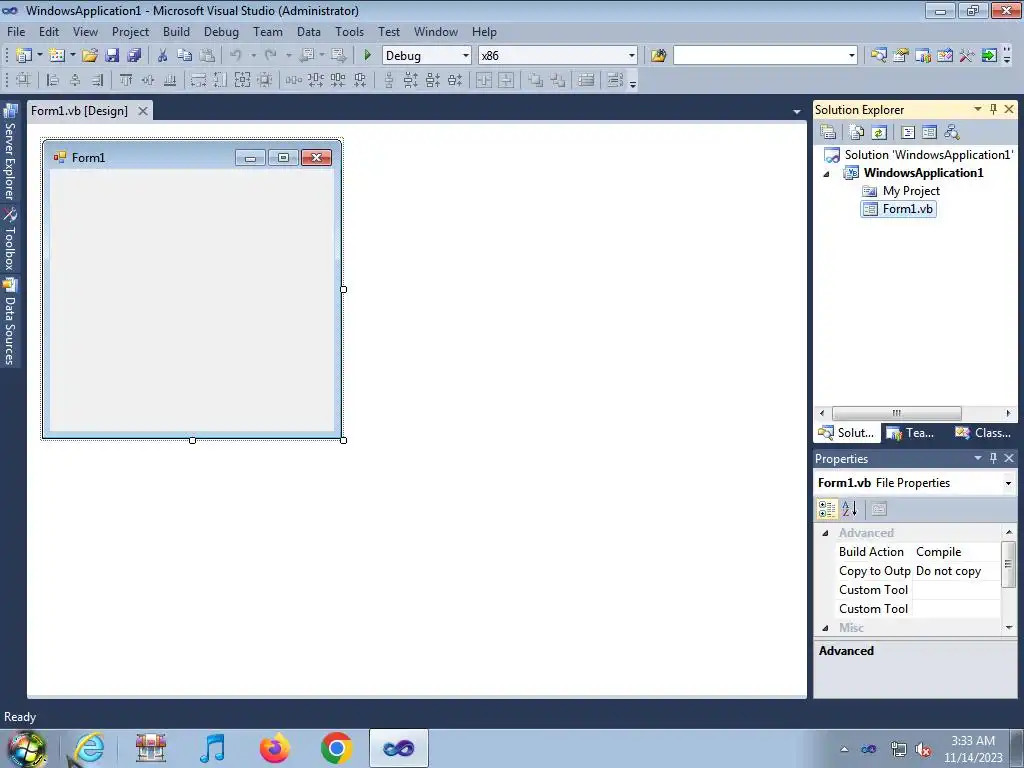1024x768 pixels.
Task: Toggle auto-hide pin on Solution Explorer
Action: (993, 109)
